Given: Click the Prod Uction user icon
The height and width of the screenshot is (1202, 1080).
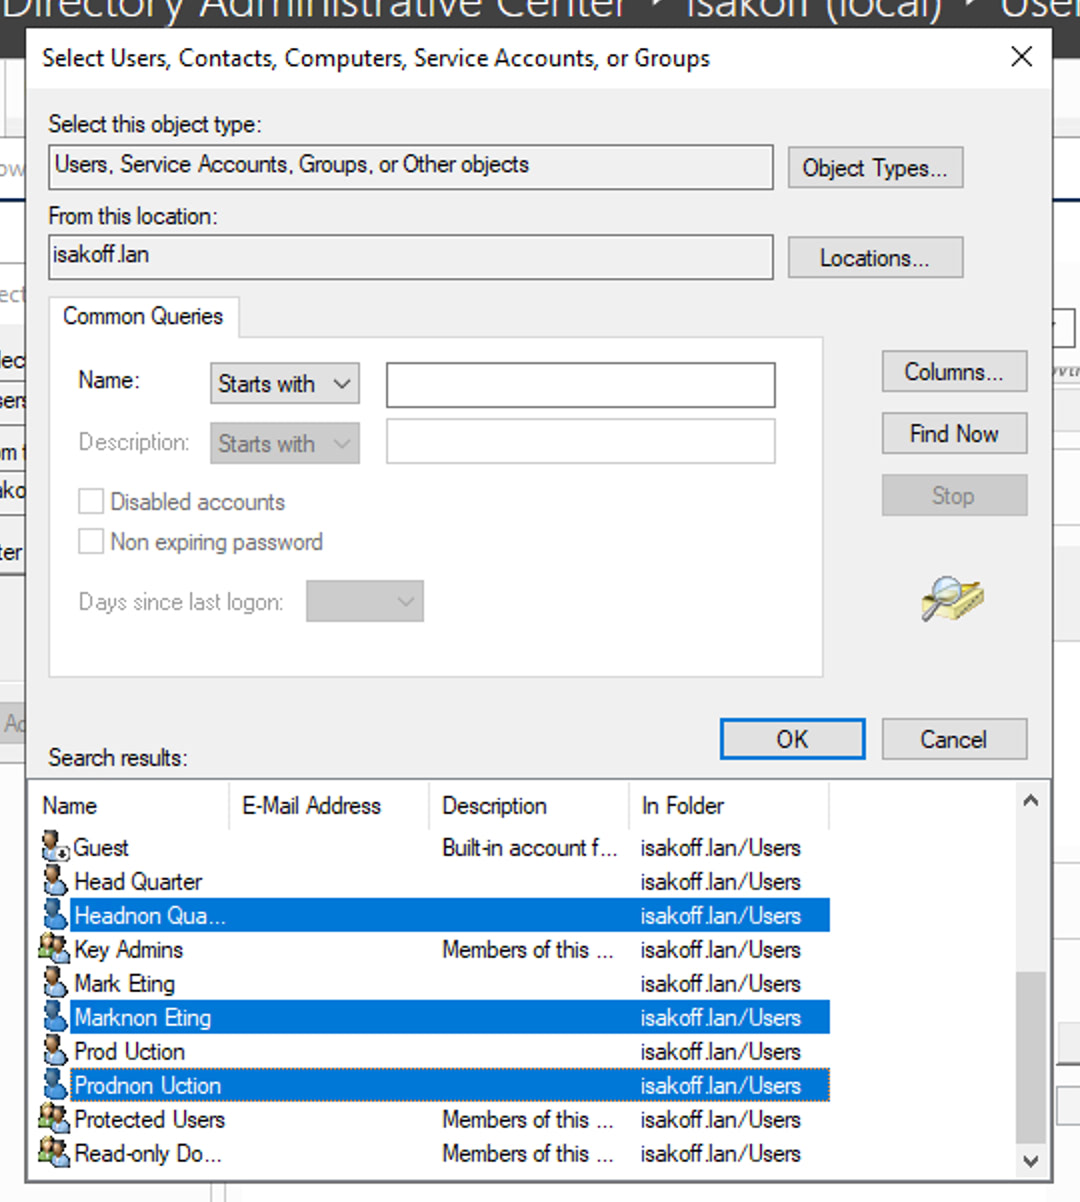Looking at the screenshot, I should click(x=55, y=1051).
